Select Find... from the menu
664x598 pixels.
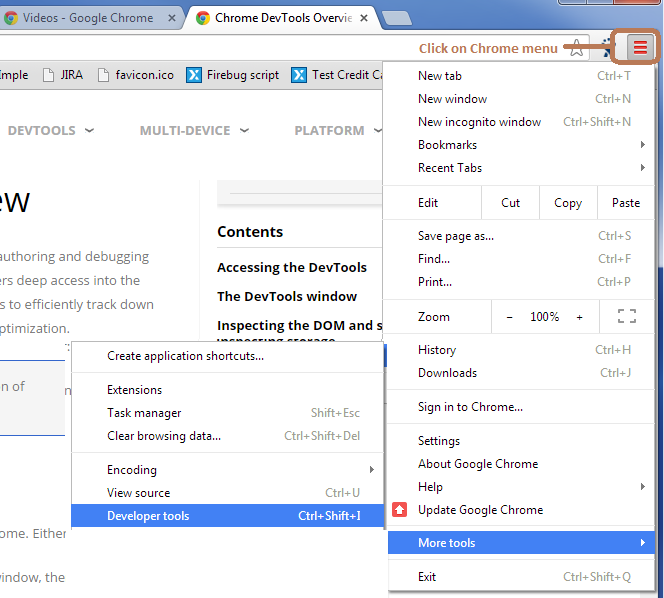point(521,259)
